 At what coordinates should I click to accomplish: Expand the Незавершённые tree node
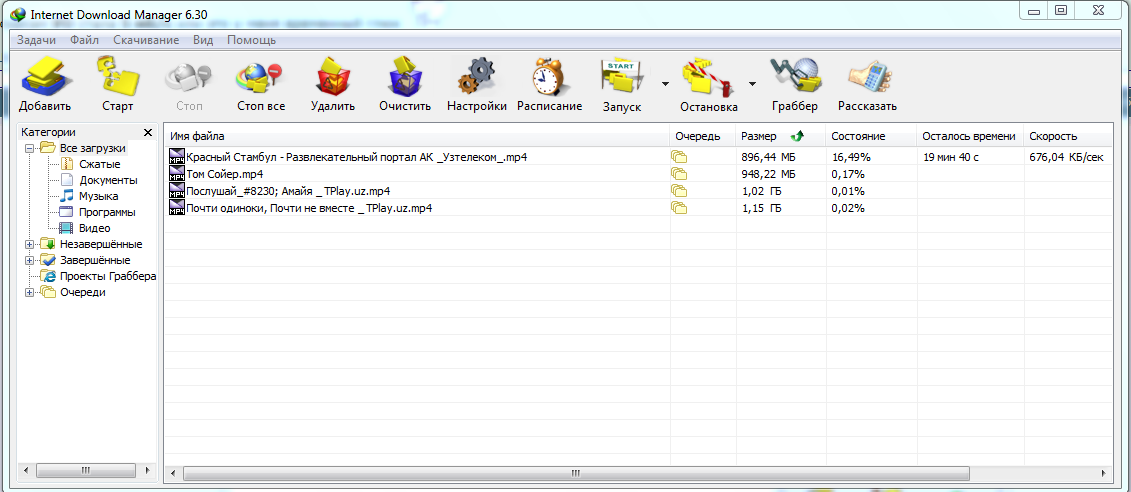pyautogui.click(x=30, y=244)
